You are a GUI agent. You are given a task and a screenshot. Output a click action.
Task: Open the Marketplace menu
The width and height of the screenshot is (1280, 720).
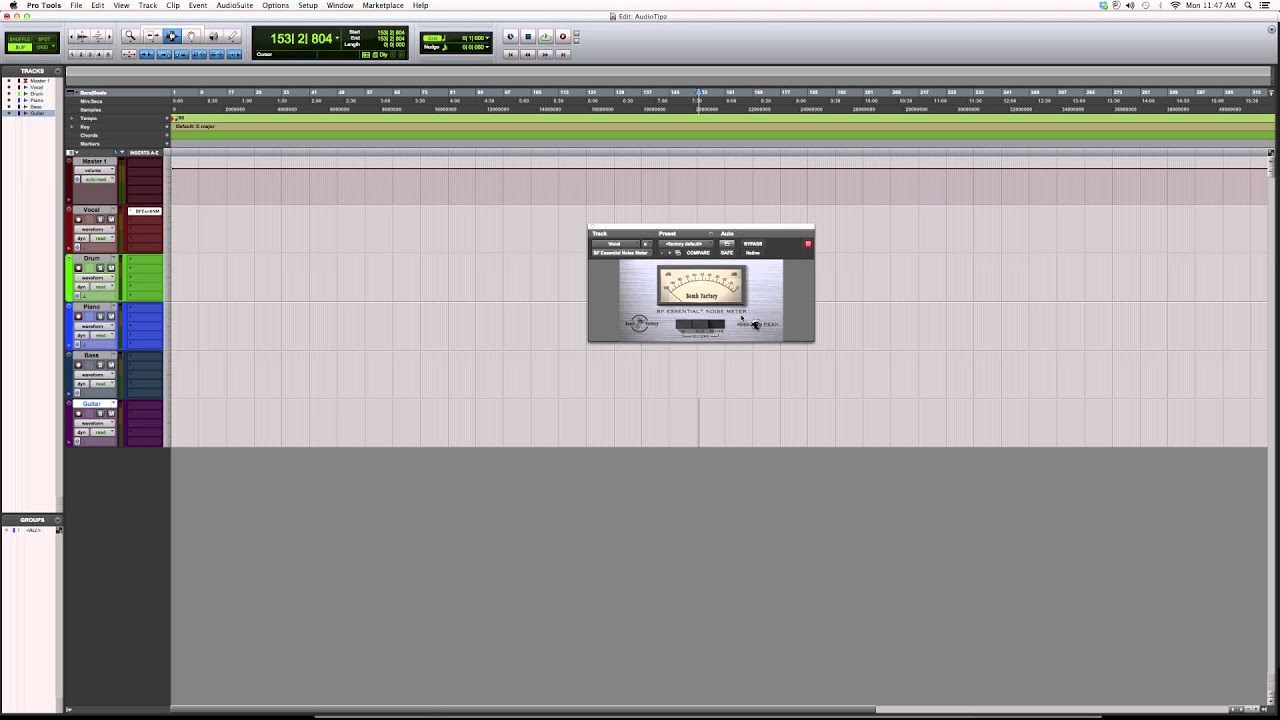pyautogui.click(x=383, y=5)
